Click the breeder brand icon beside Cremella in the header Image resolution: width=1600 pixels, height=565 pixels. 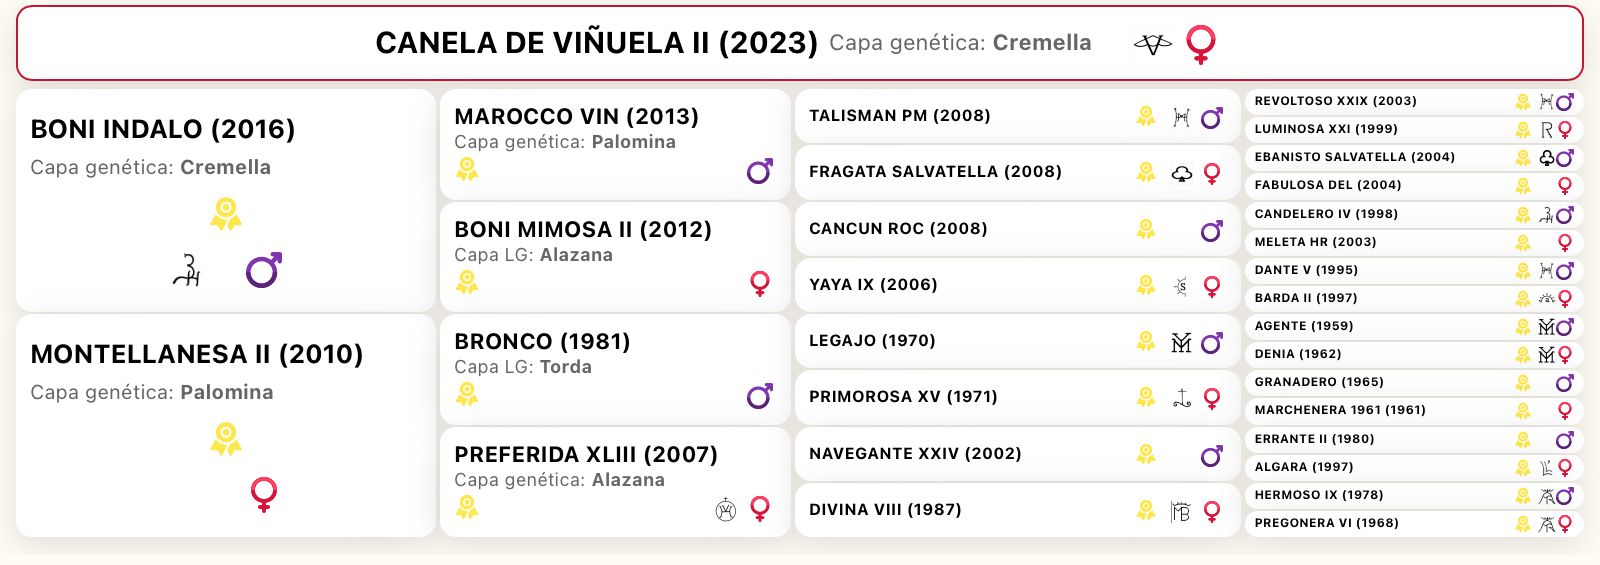click(x=1152, y=44)
